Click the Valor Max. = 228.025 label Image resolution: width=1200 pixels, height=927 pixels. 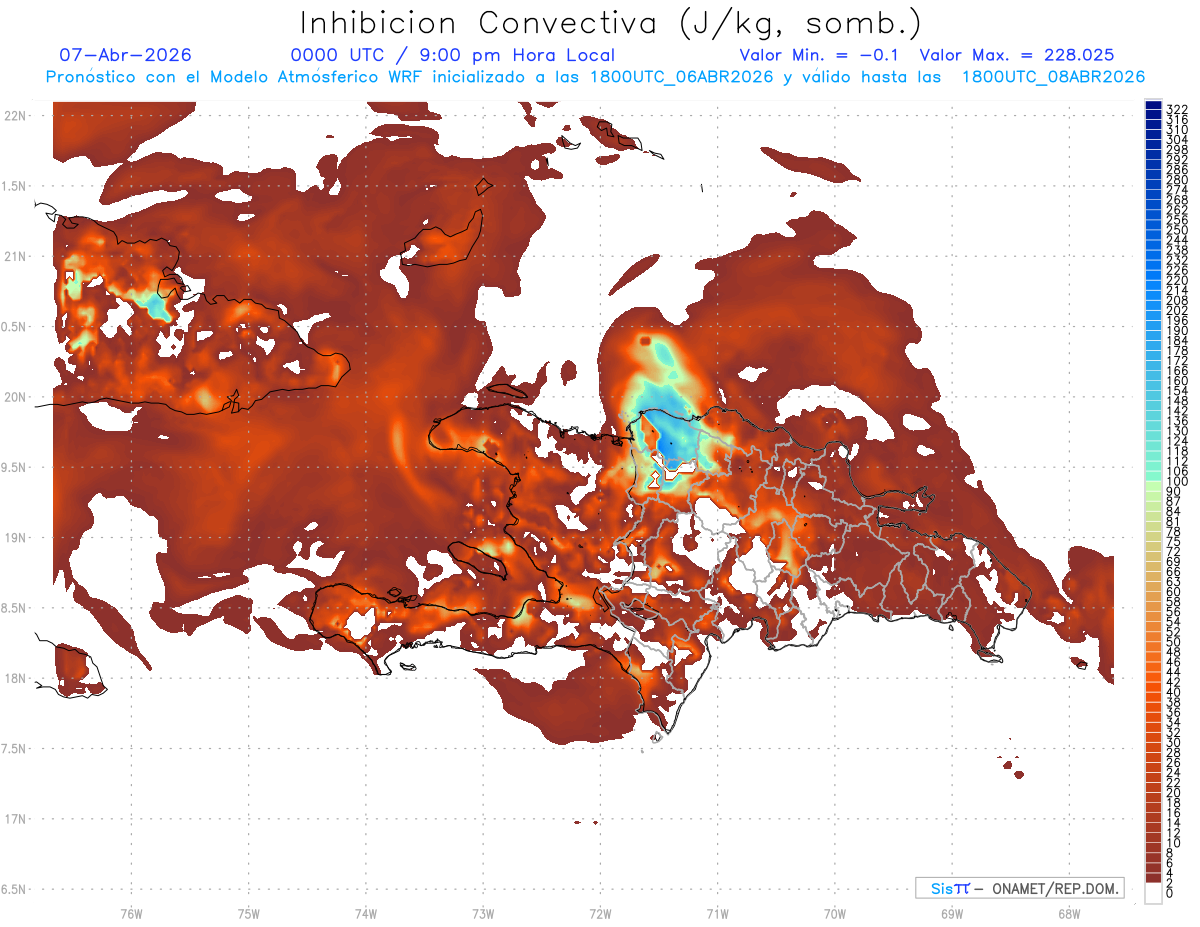pyautogui.click(x=1017, y=55)
